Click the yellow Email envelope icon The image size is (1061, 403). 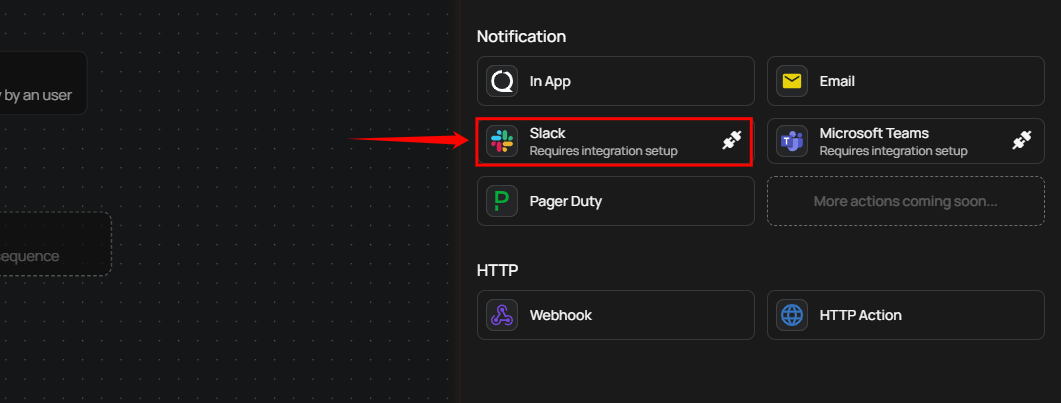[792, 81]
